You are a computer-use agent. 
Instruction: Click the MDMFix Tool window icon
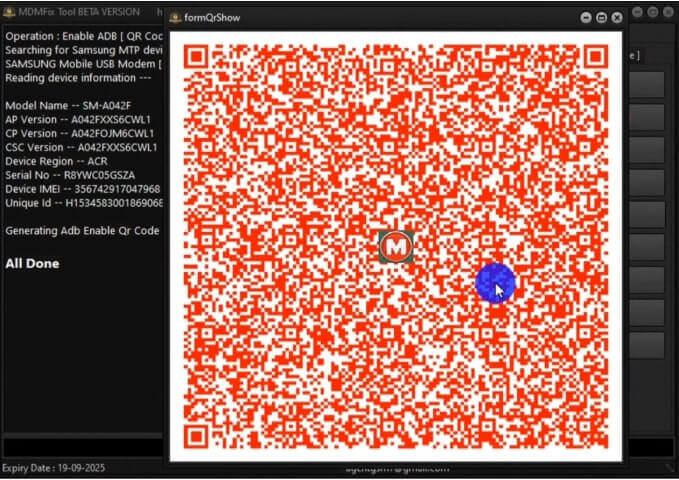point(9,12)
